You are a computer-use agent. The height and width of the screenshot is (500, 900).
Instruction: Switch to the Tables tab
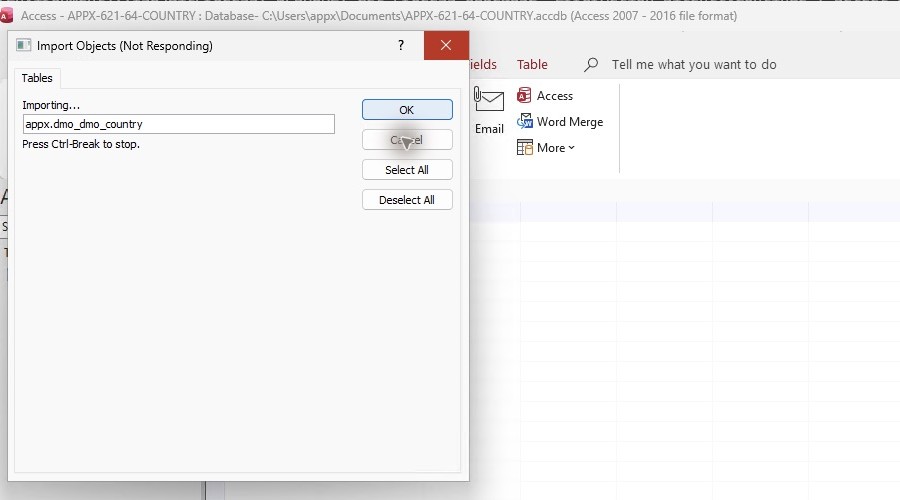click(37, 78)
